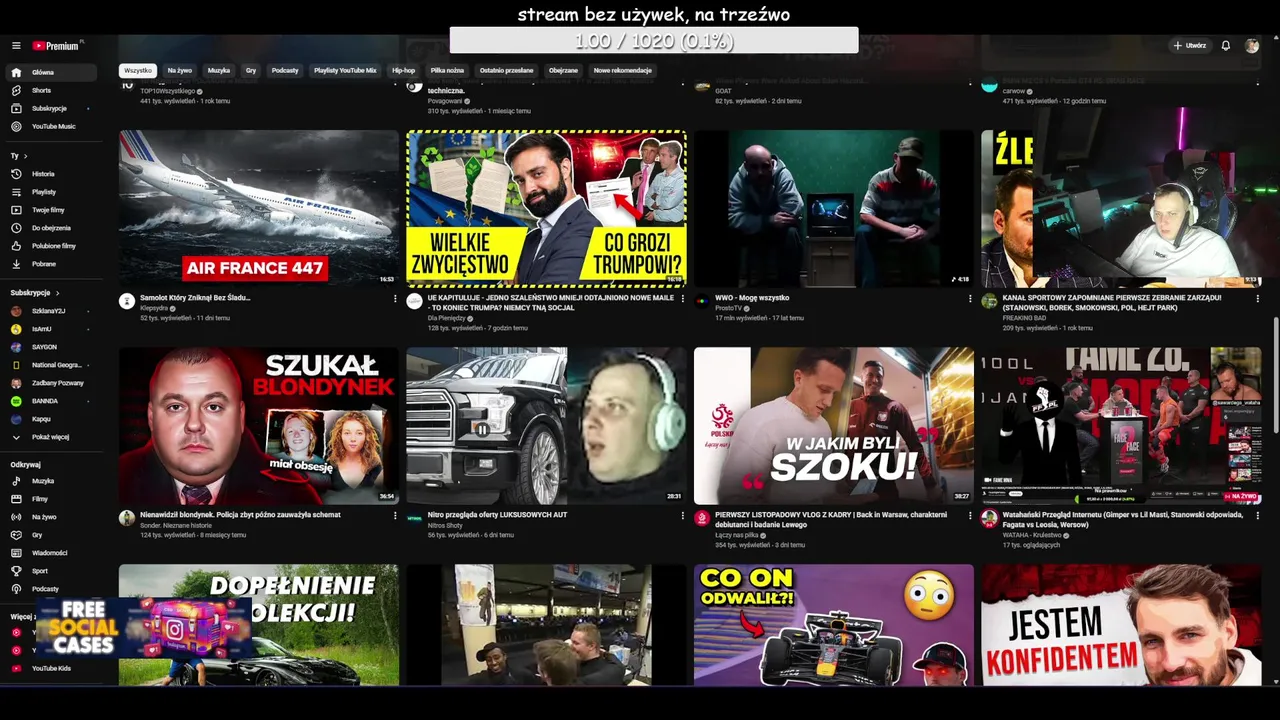This screenshot has height=720, width=1280.
Task: Open the SZUKAŁ BLONDYNEK thumbnail
Action: 259,425
